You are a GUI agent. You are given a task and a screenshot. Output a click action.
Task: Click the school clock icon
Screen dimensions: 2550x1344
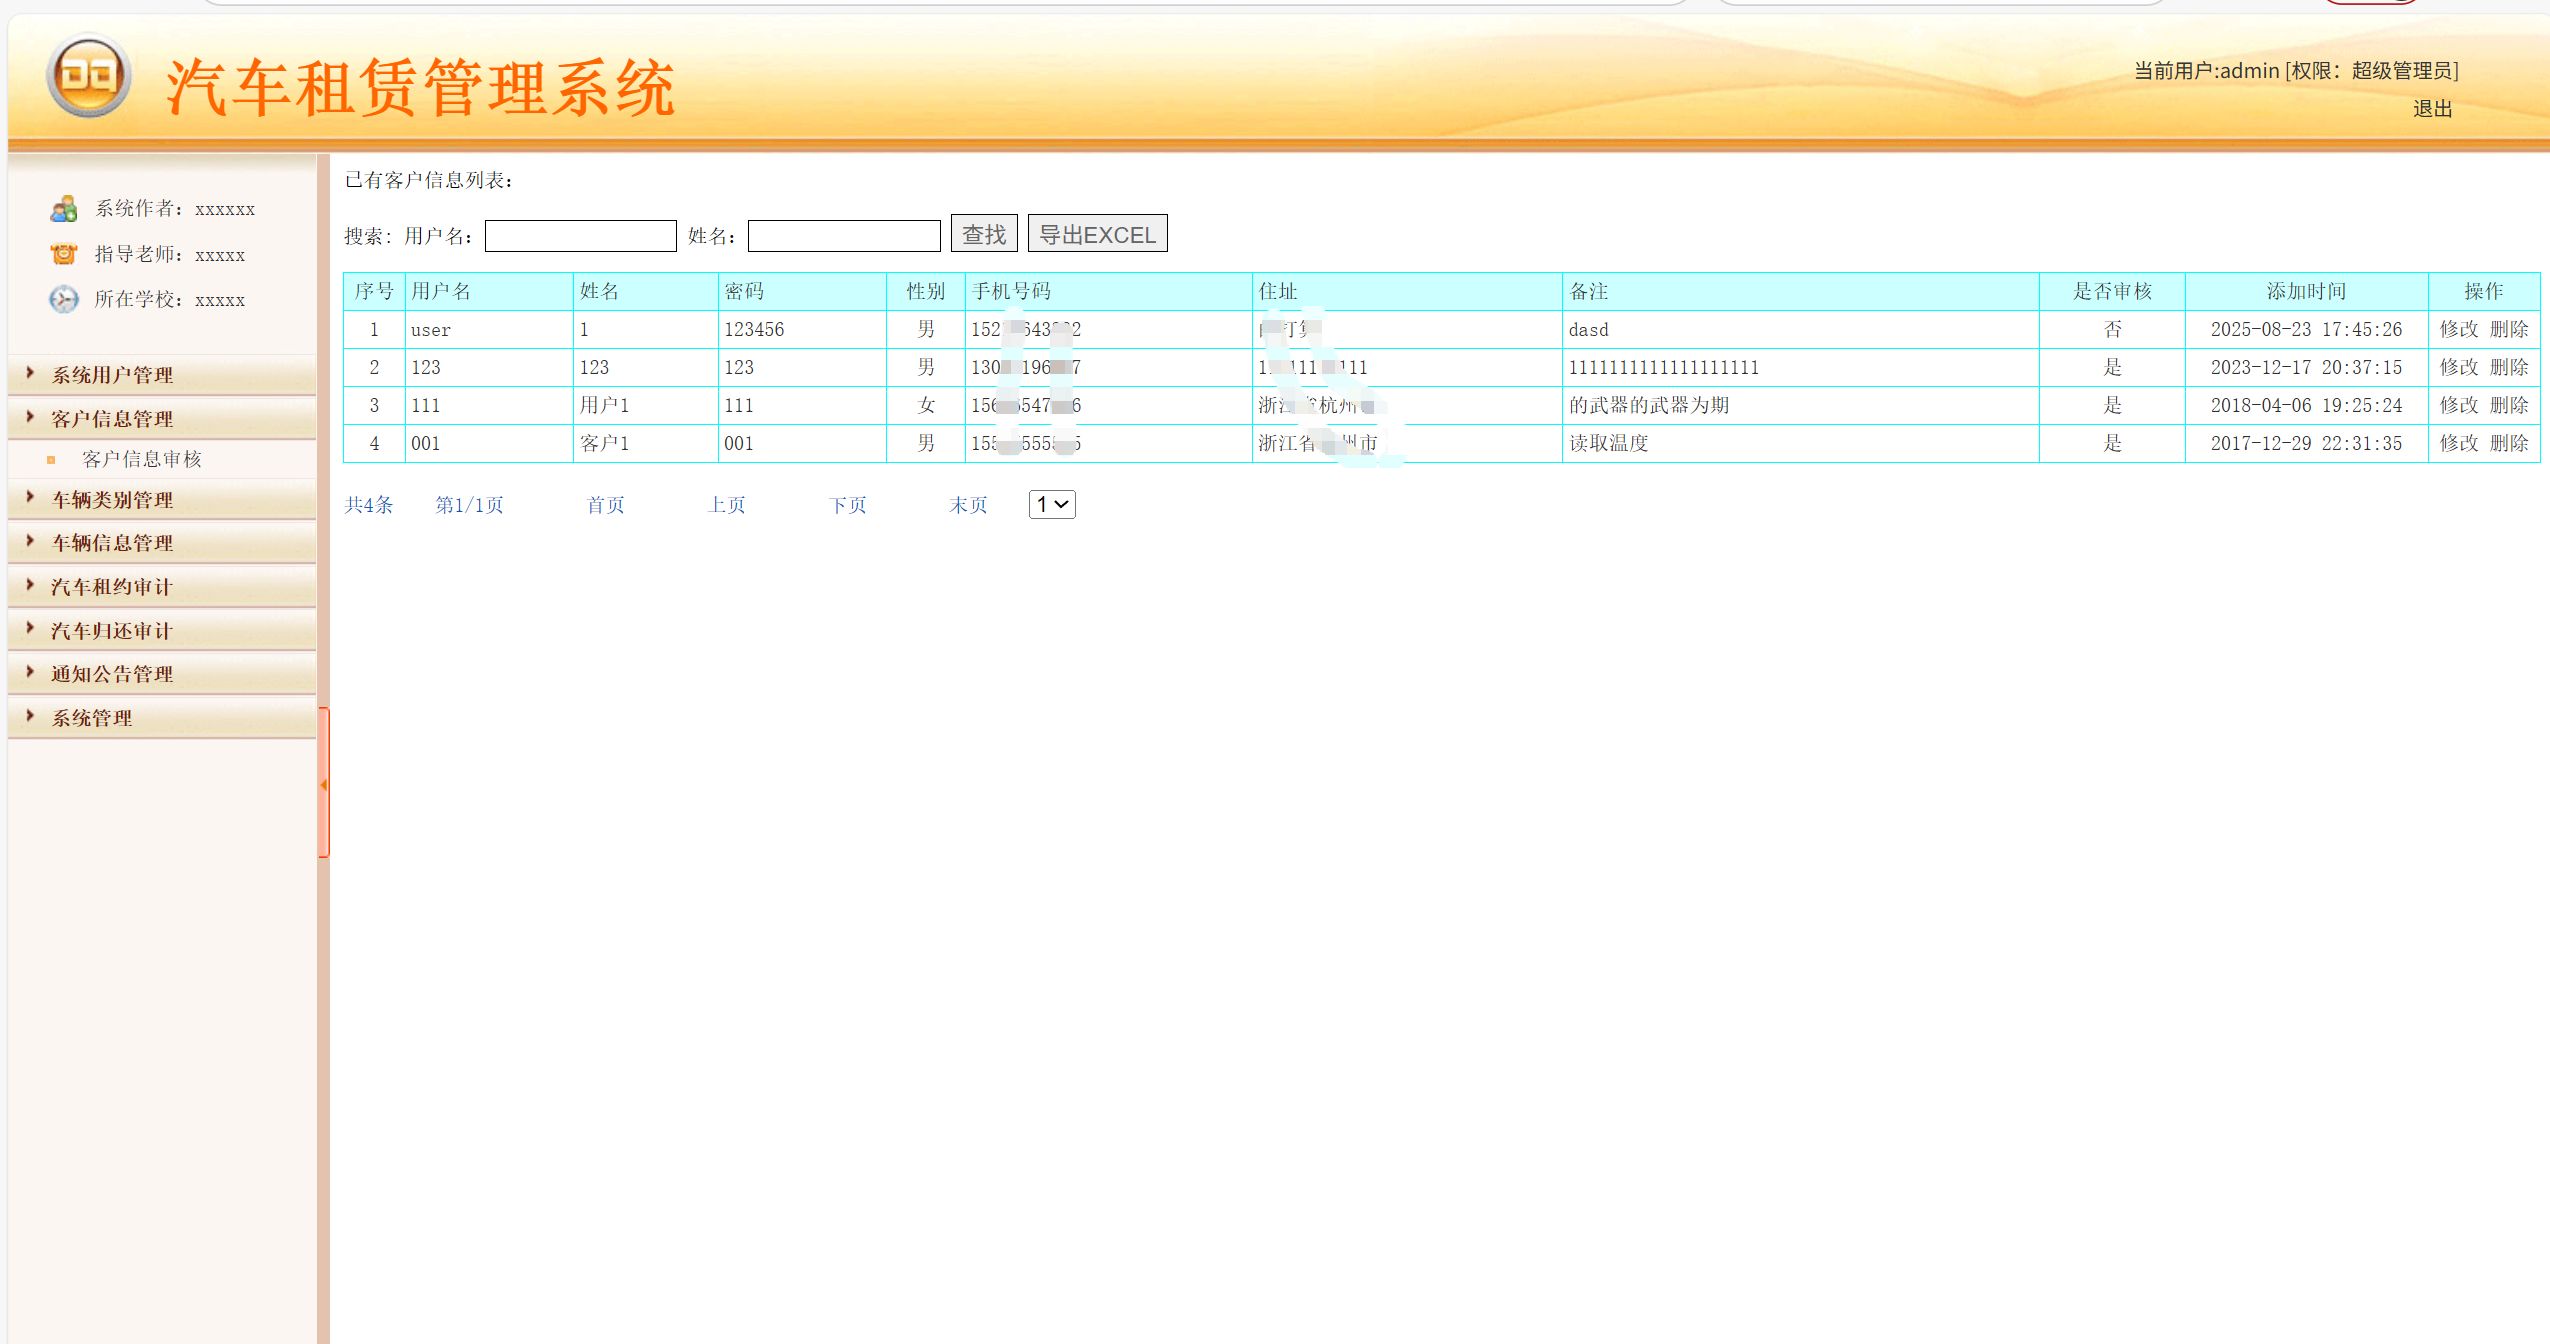pos(64,299)
